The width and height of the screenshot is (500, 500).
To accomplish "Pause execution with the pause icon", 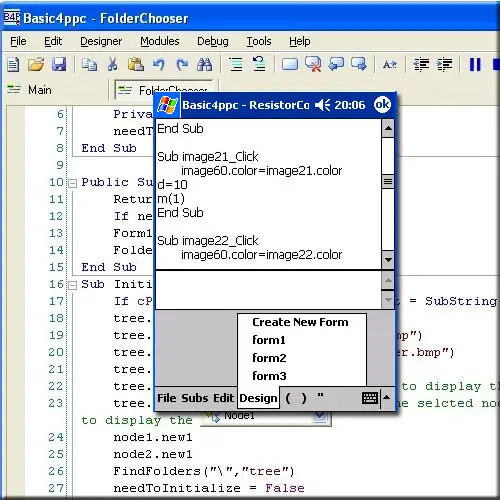I will 475,64.
